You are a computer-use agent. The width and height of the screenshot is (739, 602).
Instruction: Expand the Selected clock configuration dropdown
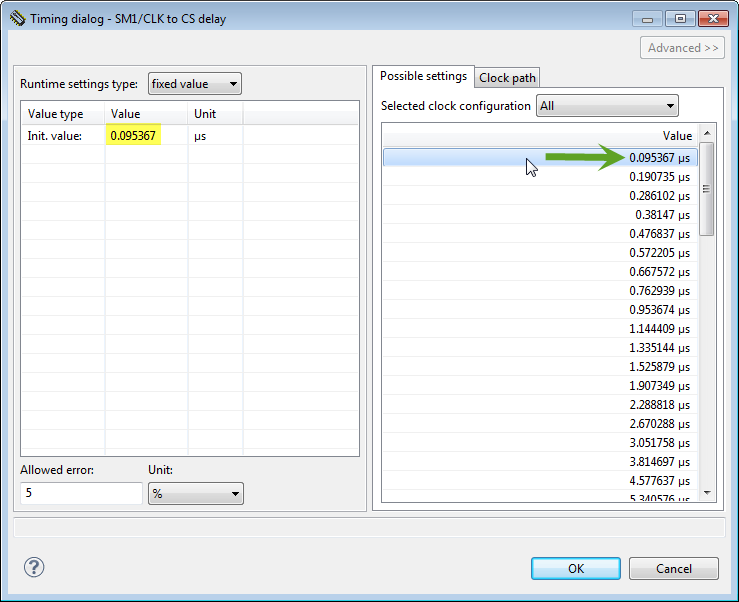(607, 106)
